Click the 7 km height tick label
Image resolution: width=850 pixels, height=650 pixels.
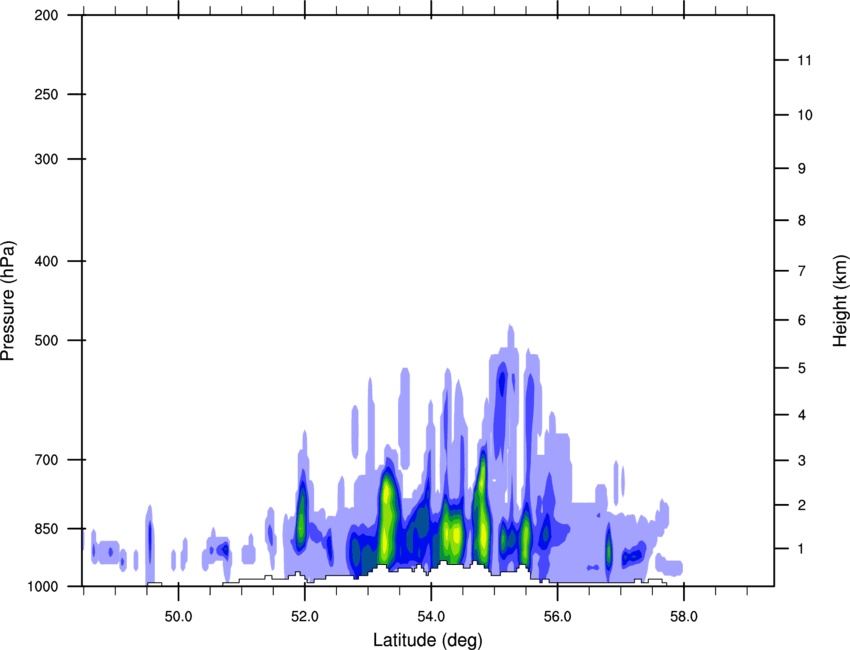tap(802, 271)
